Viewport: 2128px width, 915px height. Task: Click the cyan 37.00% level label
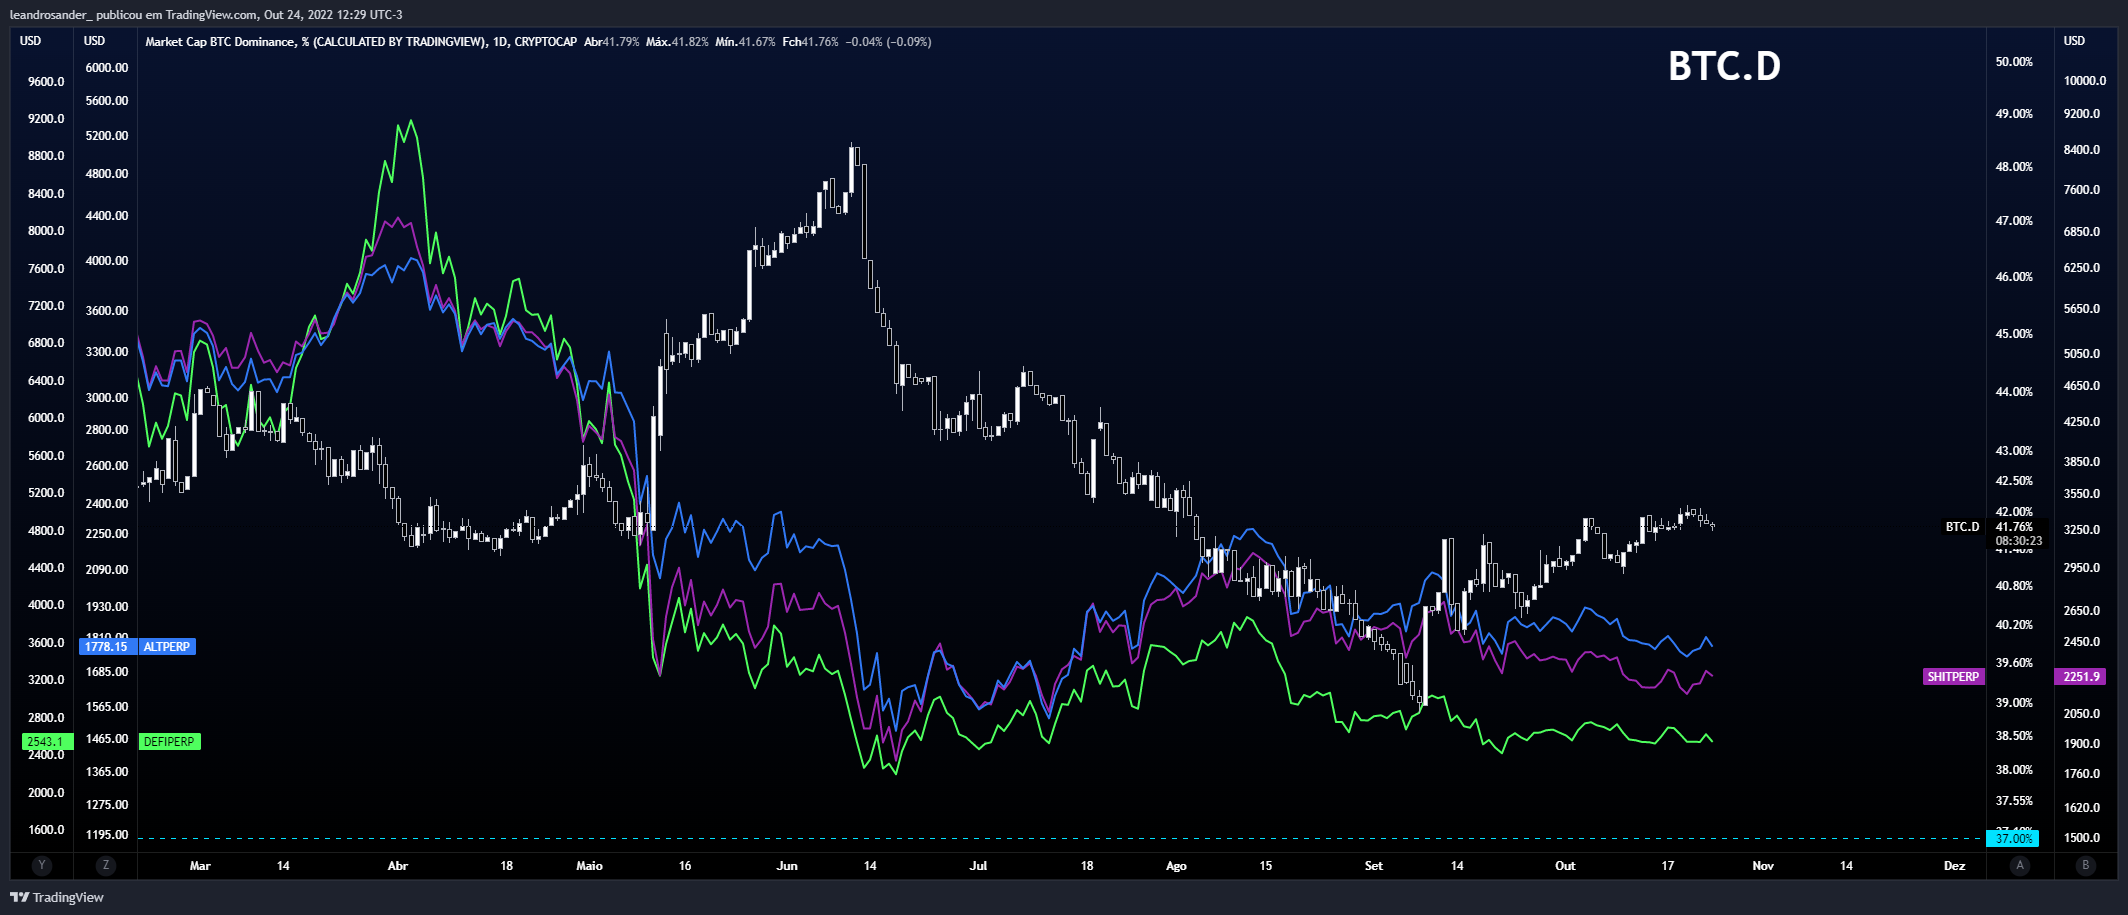2013,839
